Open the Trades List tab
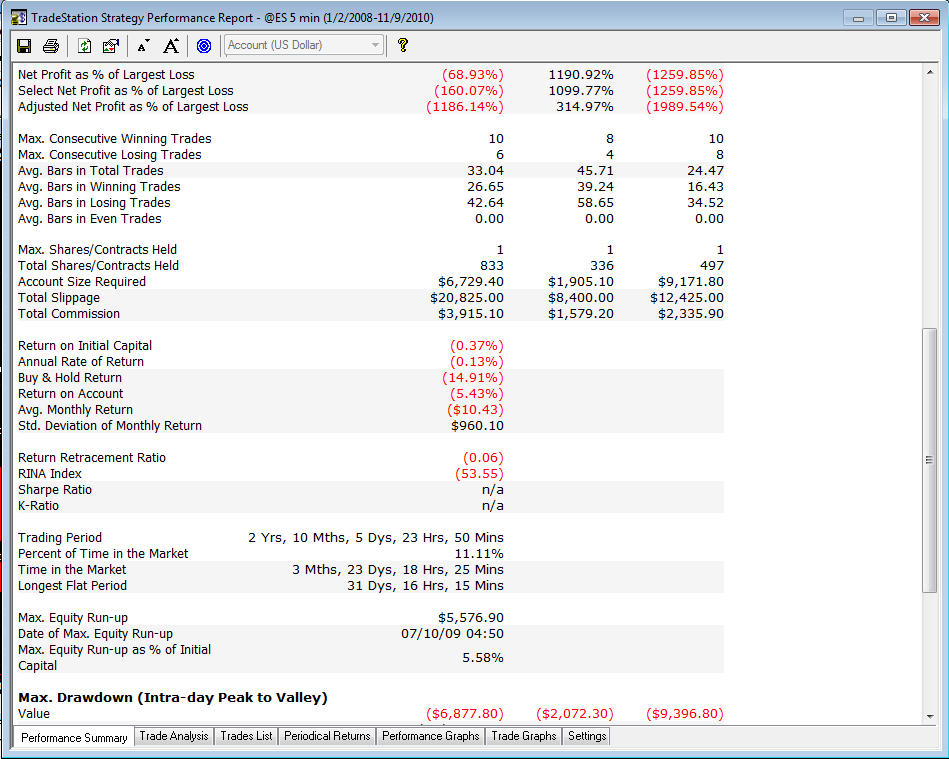 [246, 736]
